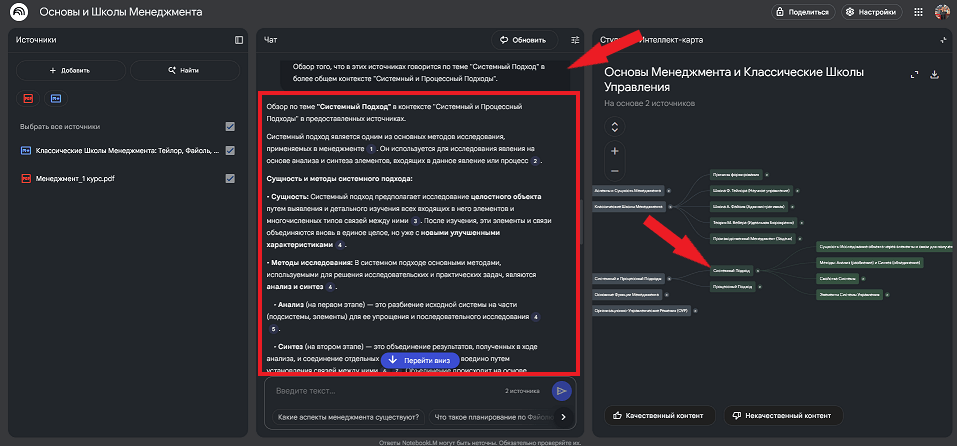Uncheck the Классические Школы Менеджмента source
Screen dimensions: 957x446
click(230, 150)
